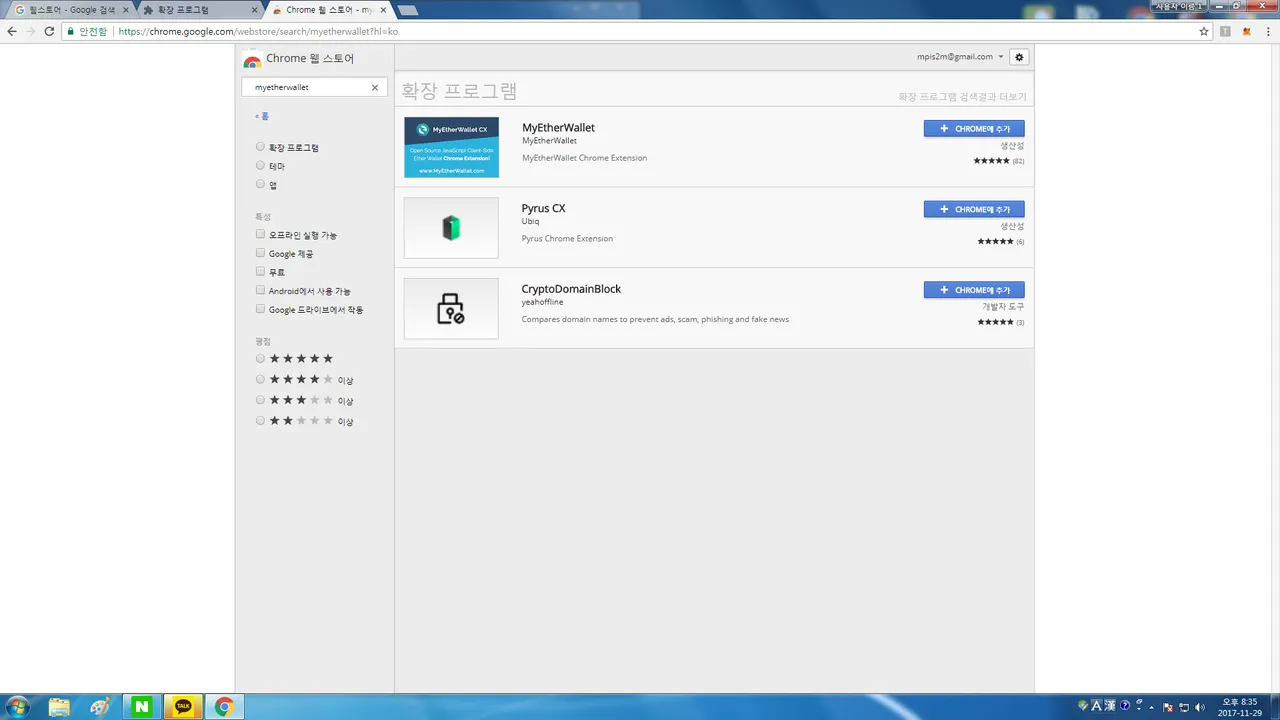
Task: Toggle IME A language mode button
Action: pyautogui.click(x=1096, y=705)
